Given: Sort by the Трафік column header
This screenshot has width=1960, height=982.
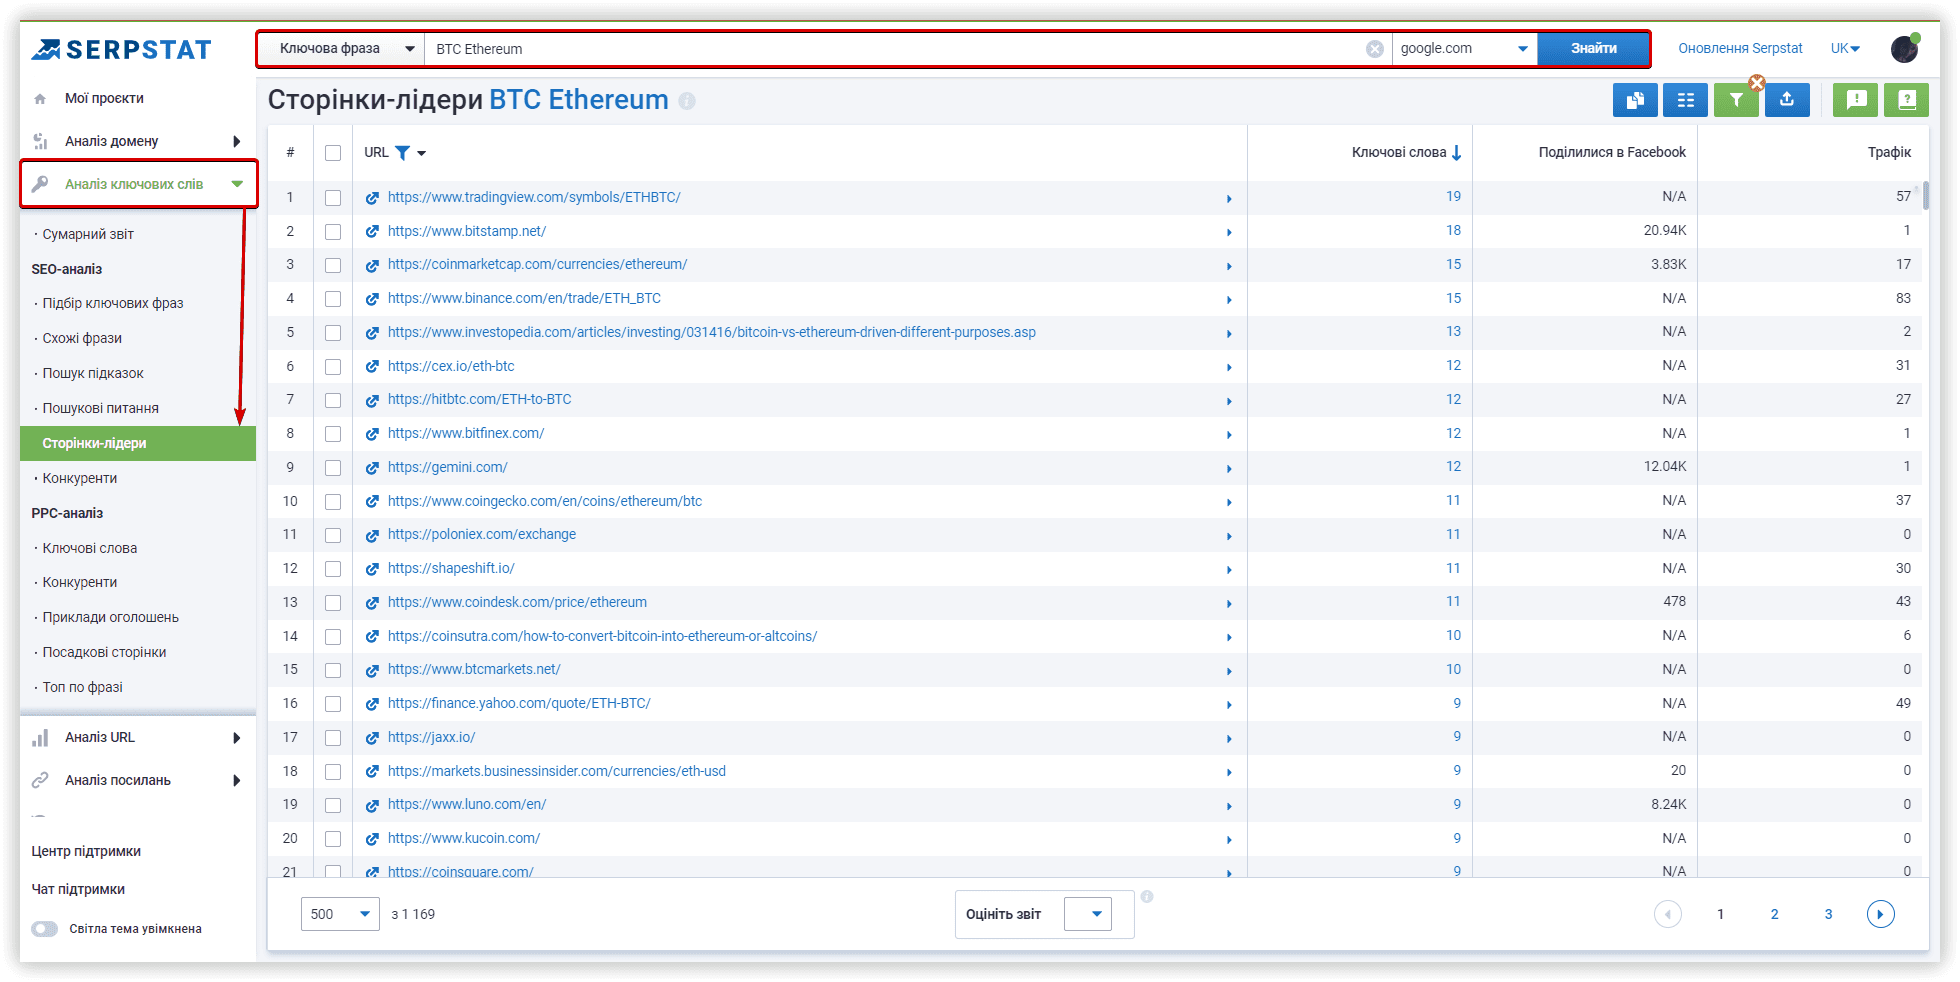Looking at the screenshot, I should 1889,152.
